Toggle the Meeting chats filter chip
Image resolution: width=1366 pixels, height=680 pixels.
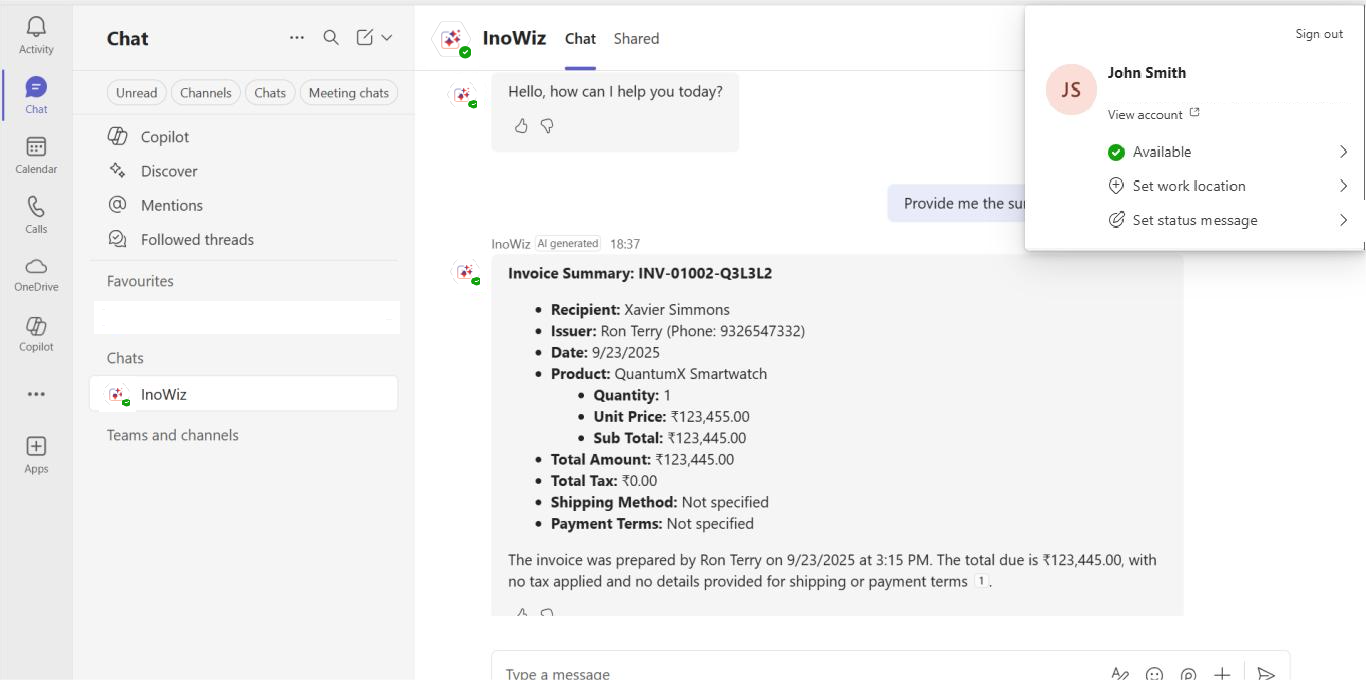(x=348, y=93)
